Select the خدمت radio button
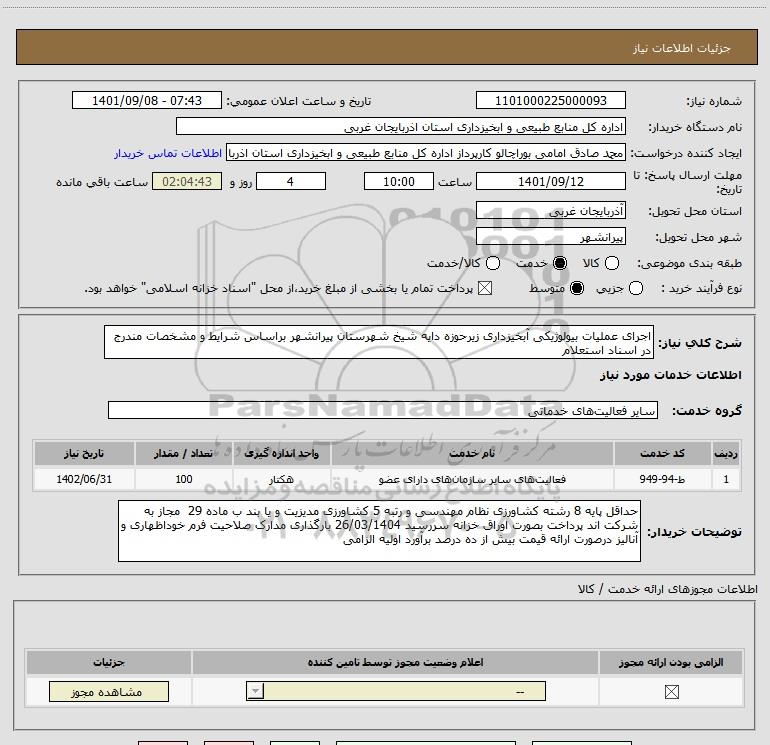This screenshot has width=770, height=745. 560,263
